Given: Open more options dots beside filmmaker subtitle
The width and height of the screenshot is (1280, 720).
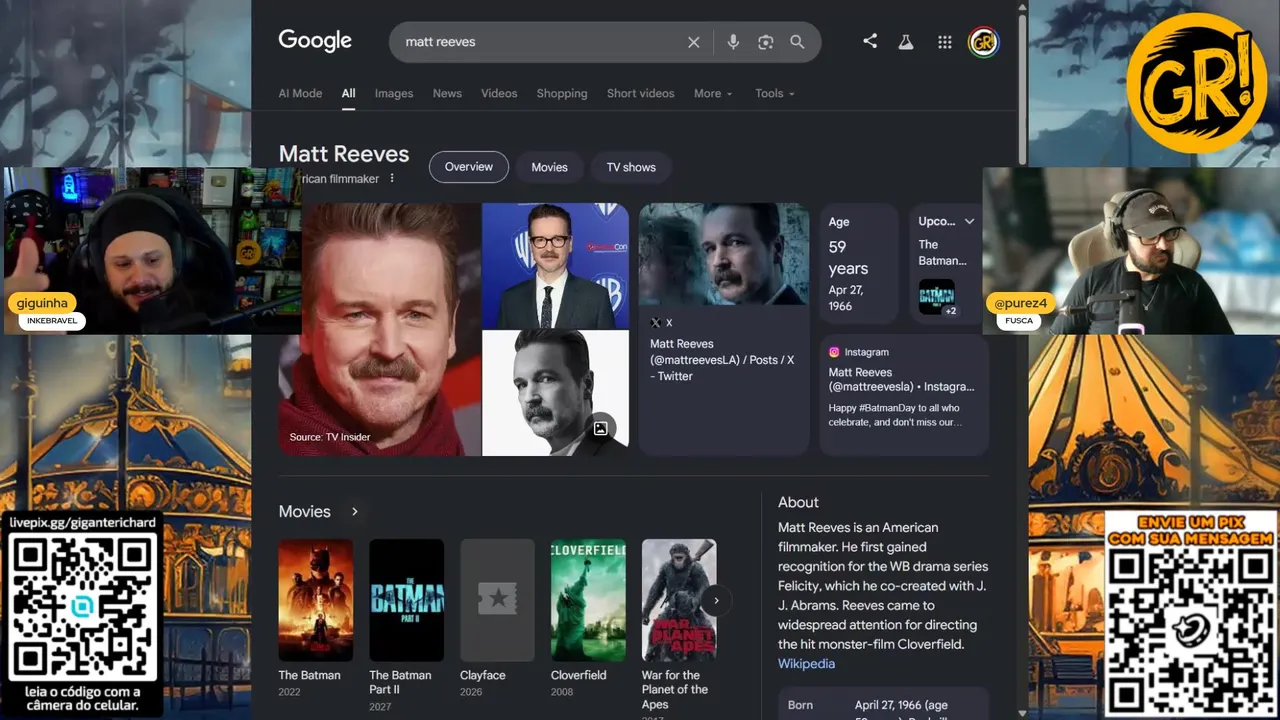Looking at the screenshot, I should pos(392,179).
